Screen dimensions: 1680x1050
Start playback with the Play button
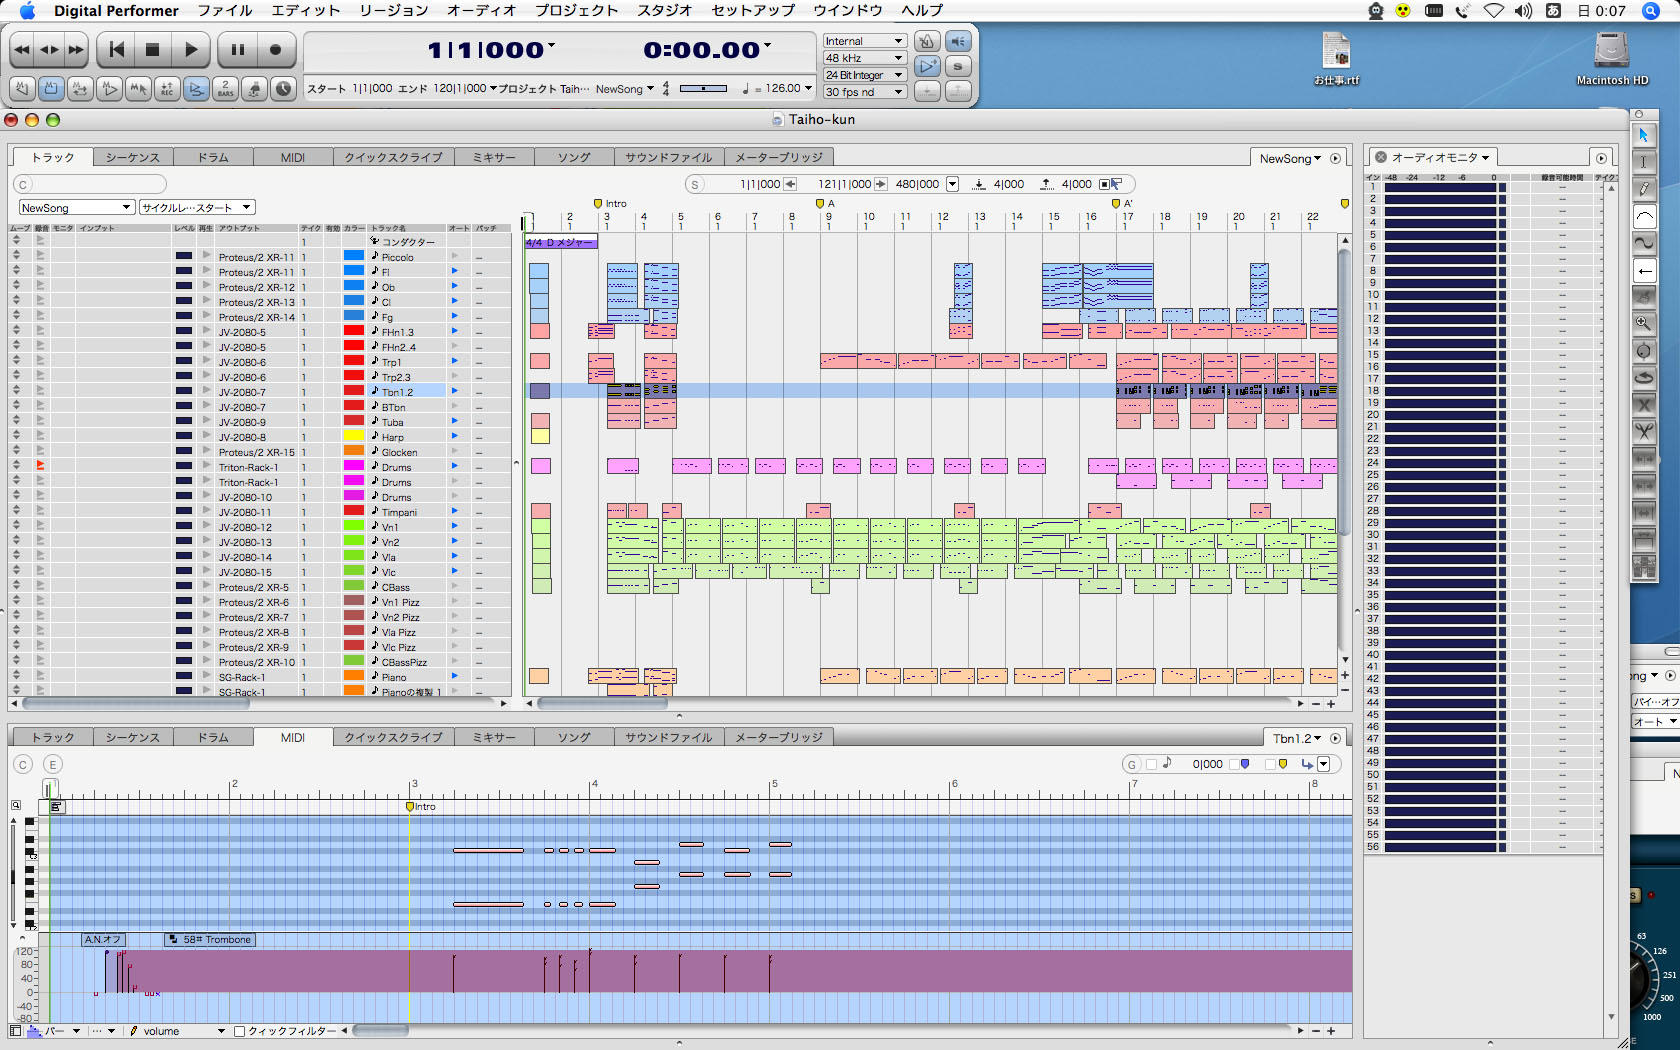pos(191,49)
